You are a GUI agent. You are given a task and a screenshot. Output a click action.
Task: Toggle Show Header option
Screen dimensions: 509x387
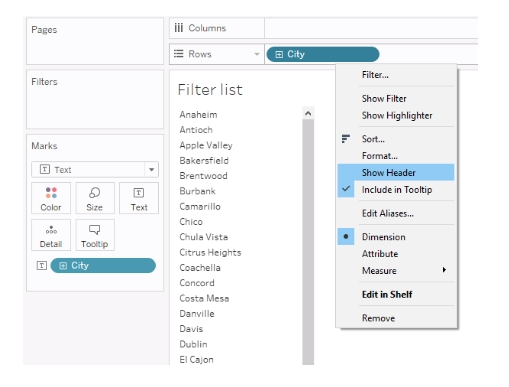[x=396, y=172]
